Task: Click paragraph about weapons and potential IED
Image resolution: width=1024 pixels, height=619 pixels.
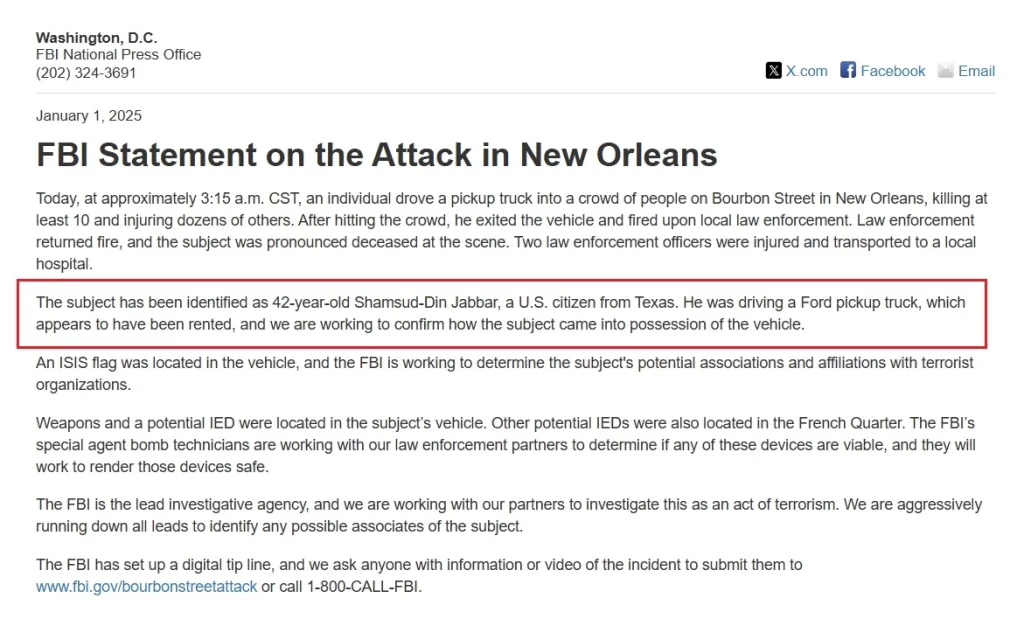Action: coord(505,445)
